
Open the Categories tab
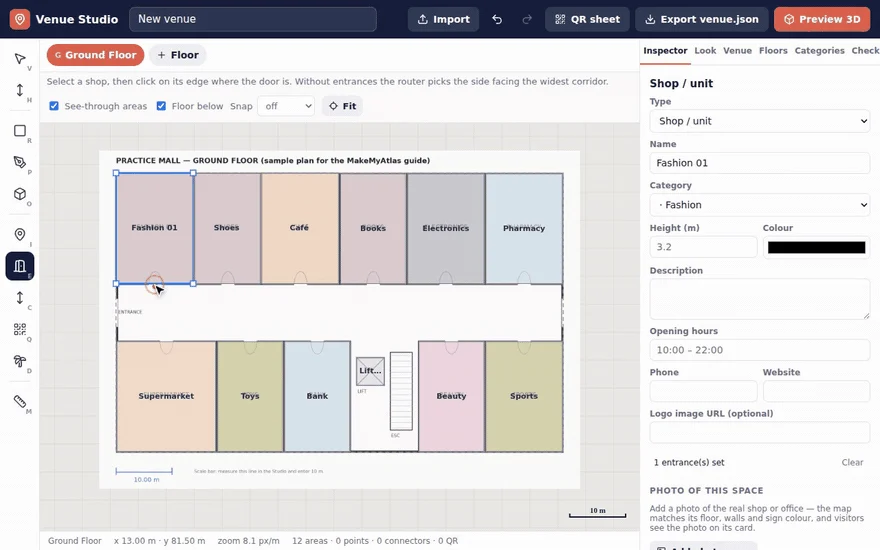(819, 51)
